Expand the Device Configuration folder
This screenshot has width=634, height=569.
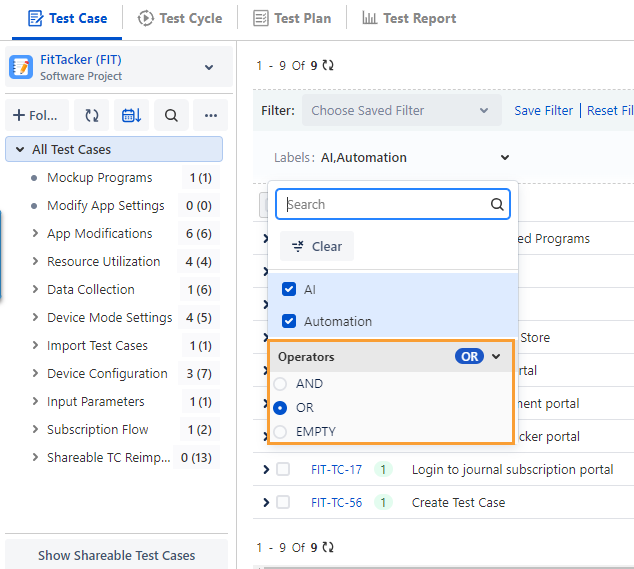pyautogui.click(x=35, y=373)
